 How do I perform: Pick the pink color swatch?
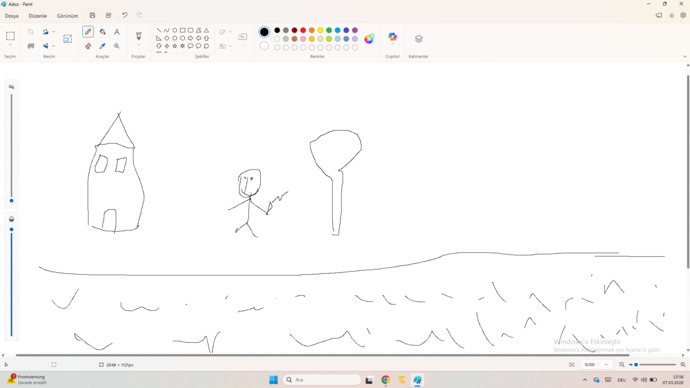[x=303, y=39]
